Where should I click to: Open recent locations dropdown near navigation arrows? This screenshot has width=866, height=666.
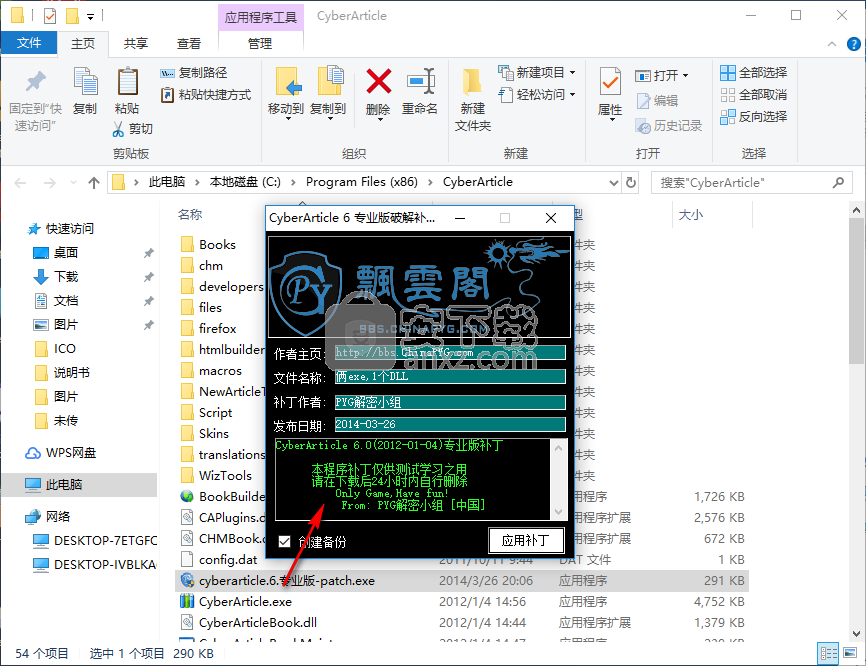pyautogui.click(x=73, y=183)
